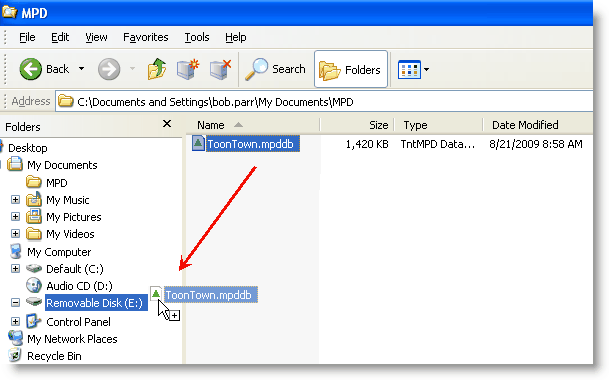Select My Network Places in tree
Viewport: 609px width, 380px height.
pos(72,339)
